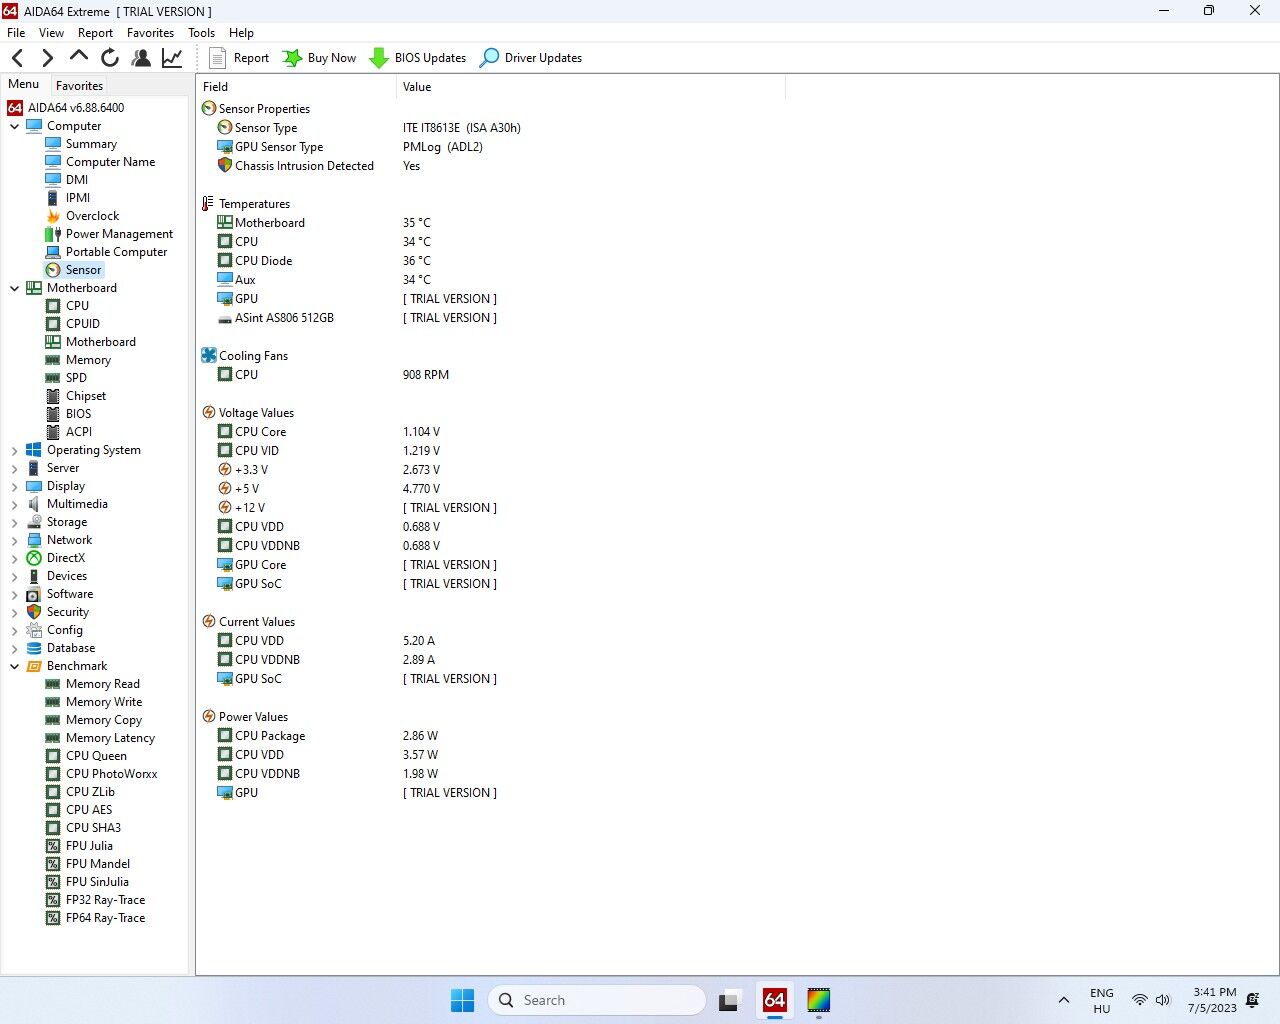Click the AIDA64 taskbar icon
Image resolution: width=1280 pixels, height=1024 pixels.
coord(775,1000)
